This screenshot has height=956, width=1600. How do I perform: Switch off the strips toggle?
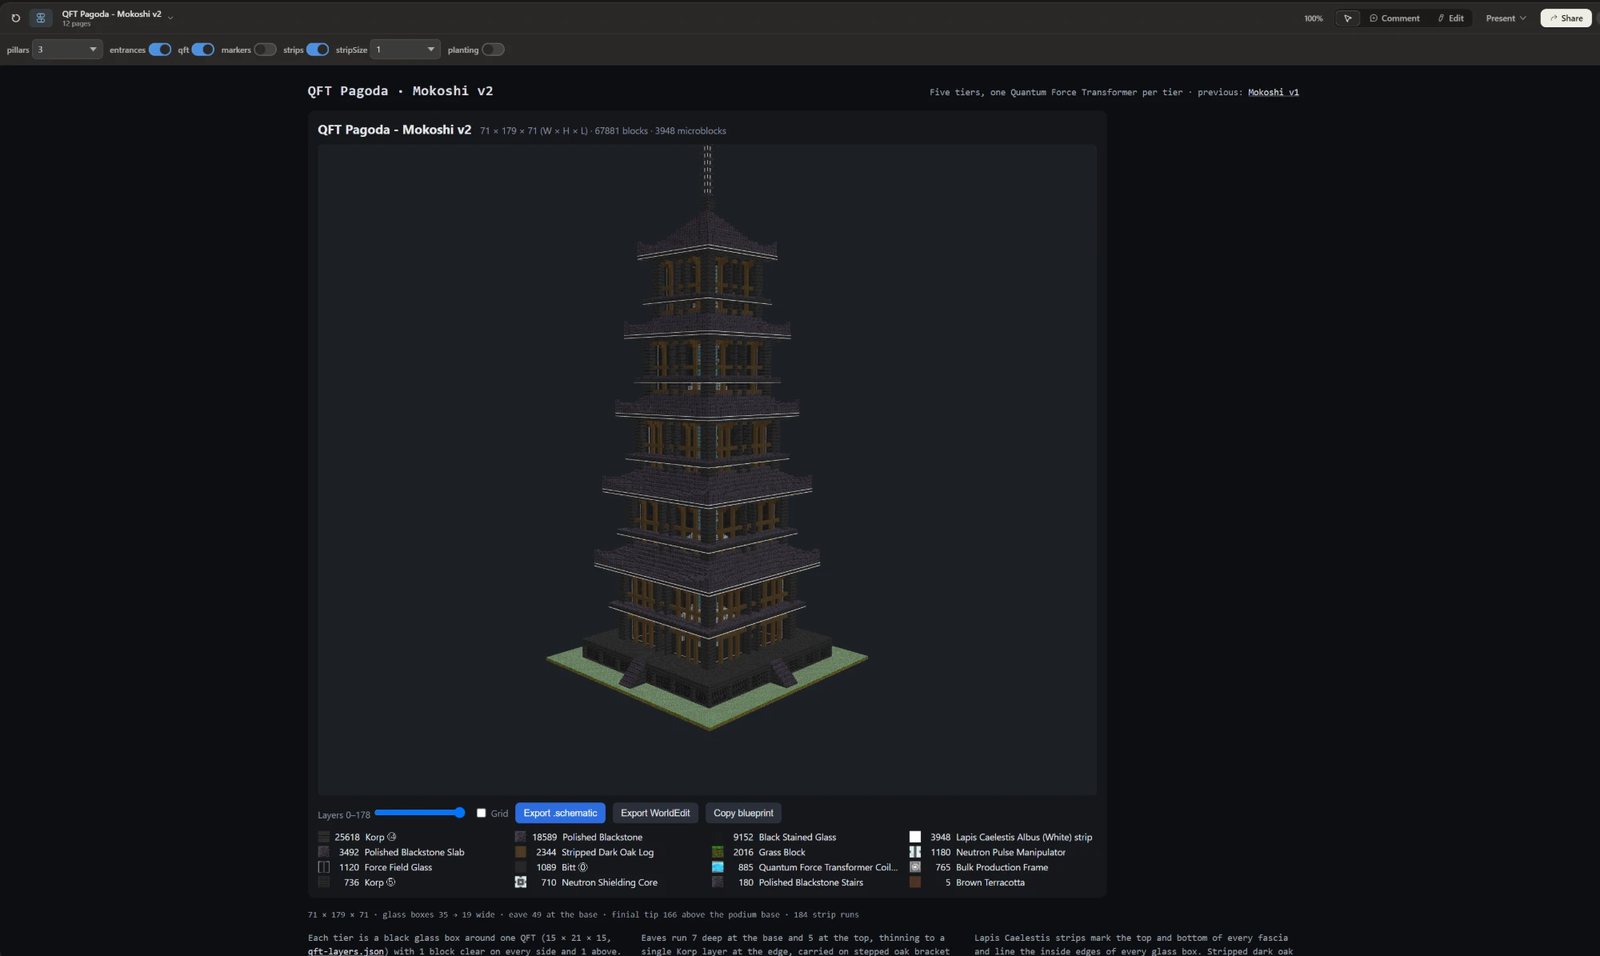318,49
